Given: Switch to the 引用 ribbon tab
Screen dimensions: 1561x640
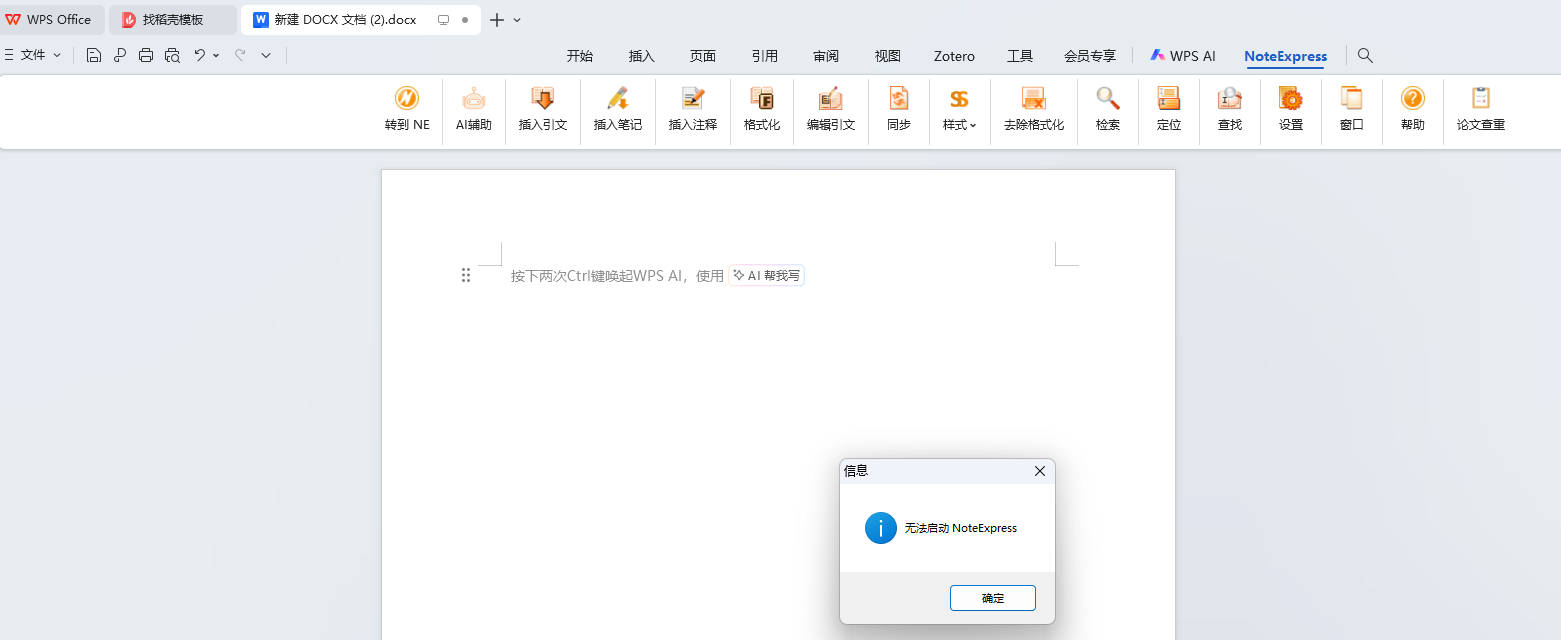Looking at the screenshot, I should point(764,56).
